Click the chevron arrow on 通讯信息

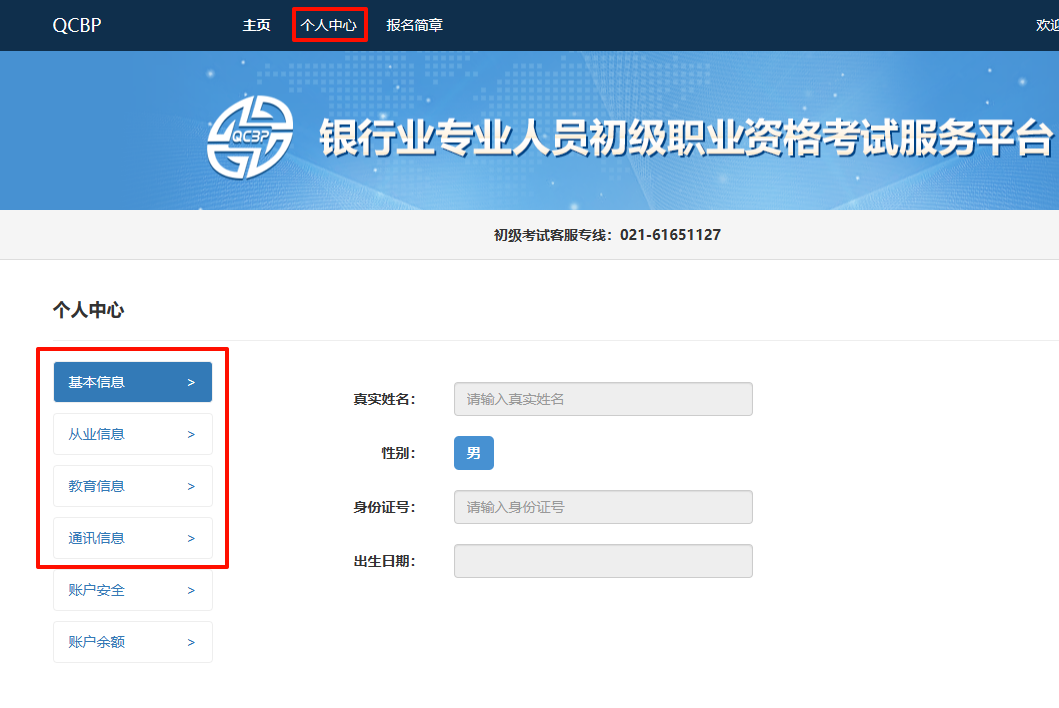click(191, 538)
